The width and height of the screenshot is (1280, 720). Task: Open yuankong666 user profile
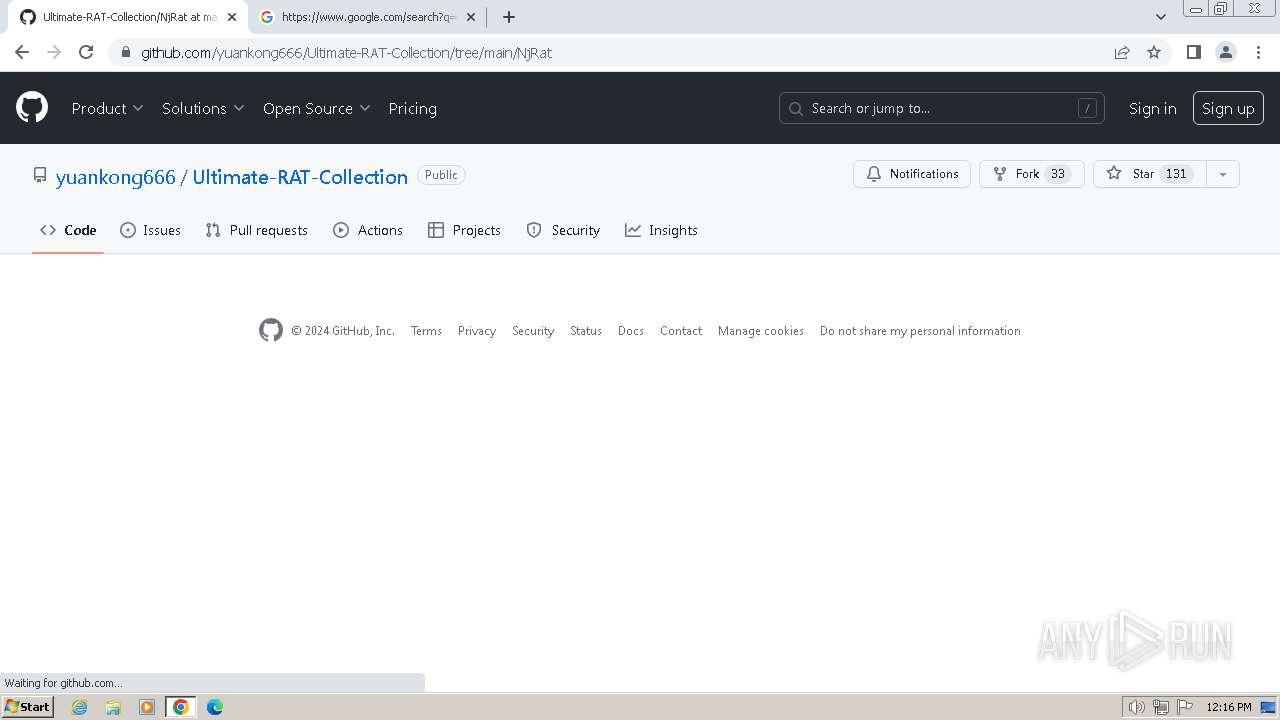116,177
